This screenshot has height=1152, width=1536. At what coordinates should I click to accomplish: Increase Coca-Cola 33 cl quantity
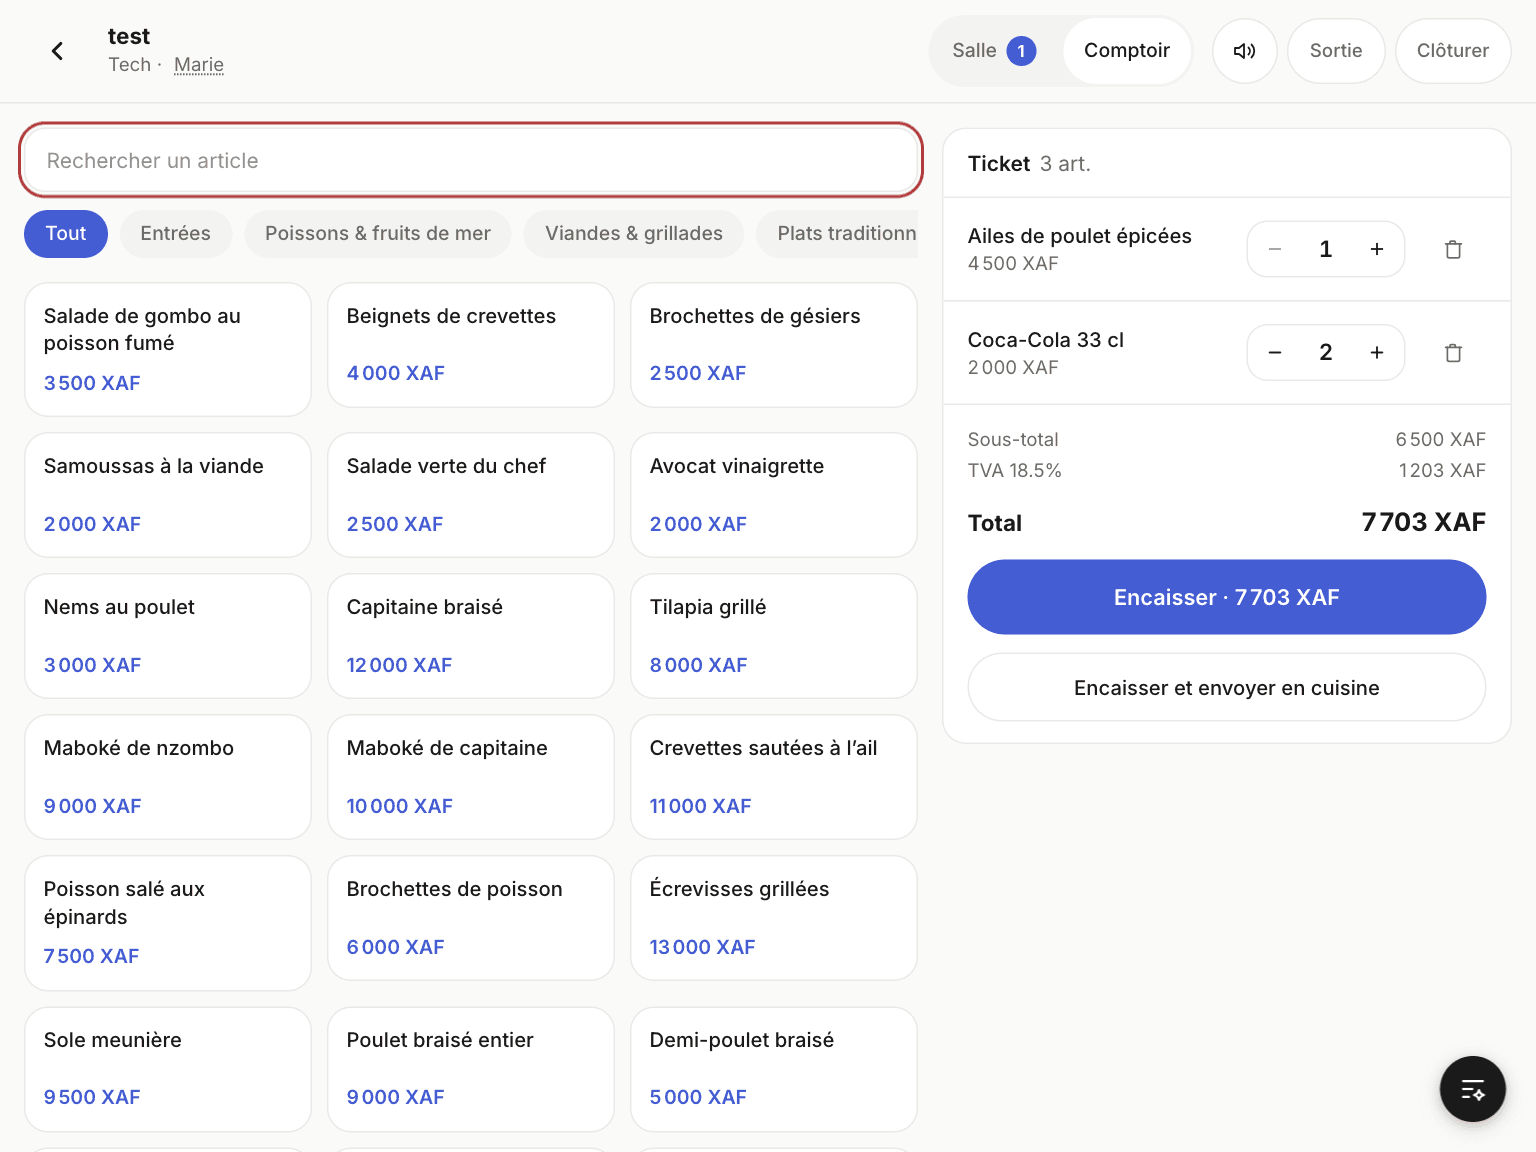[x=1376, y=353]
